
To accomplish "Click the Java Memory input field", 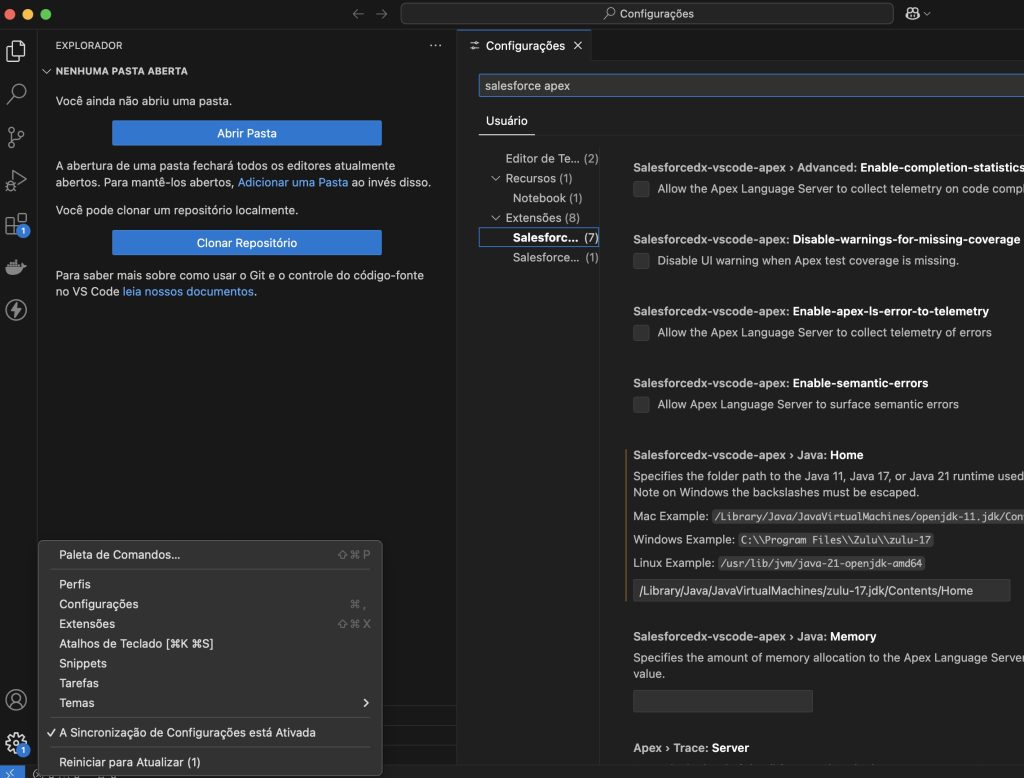I will tap(723, 701).
